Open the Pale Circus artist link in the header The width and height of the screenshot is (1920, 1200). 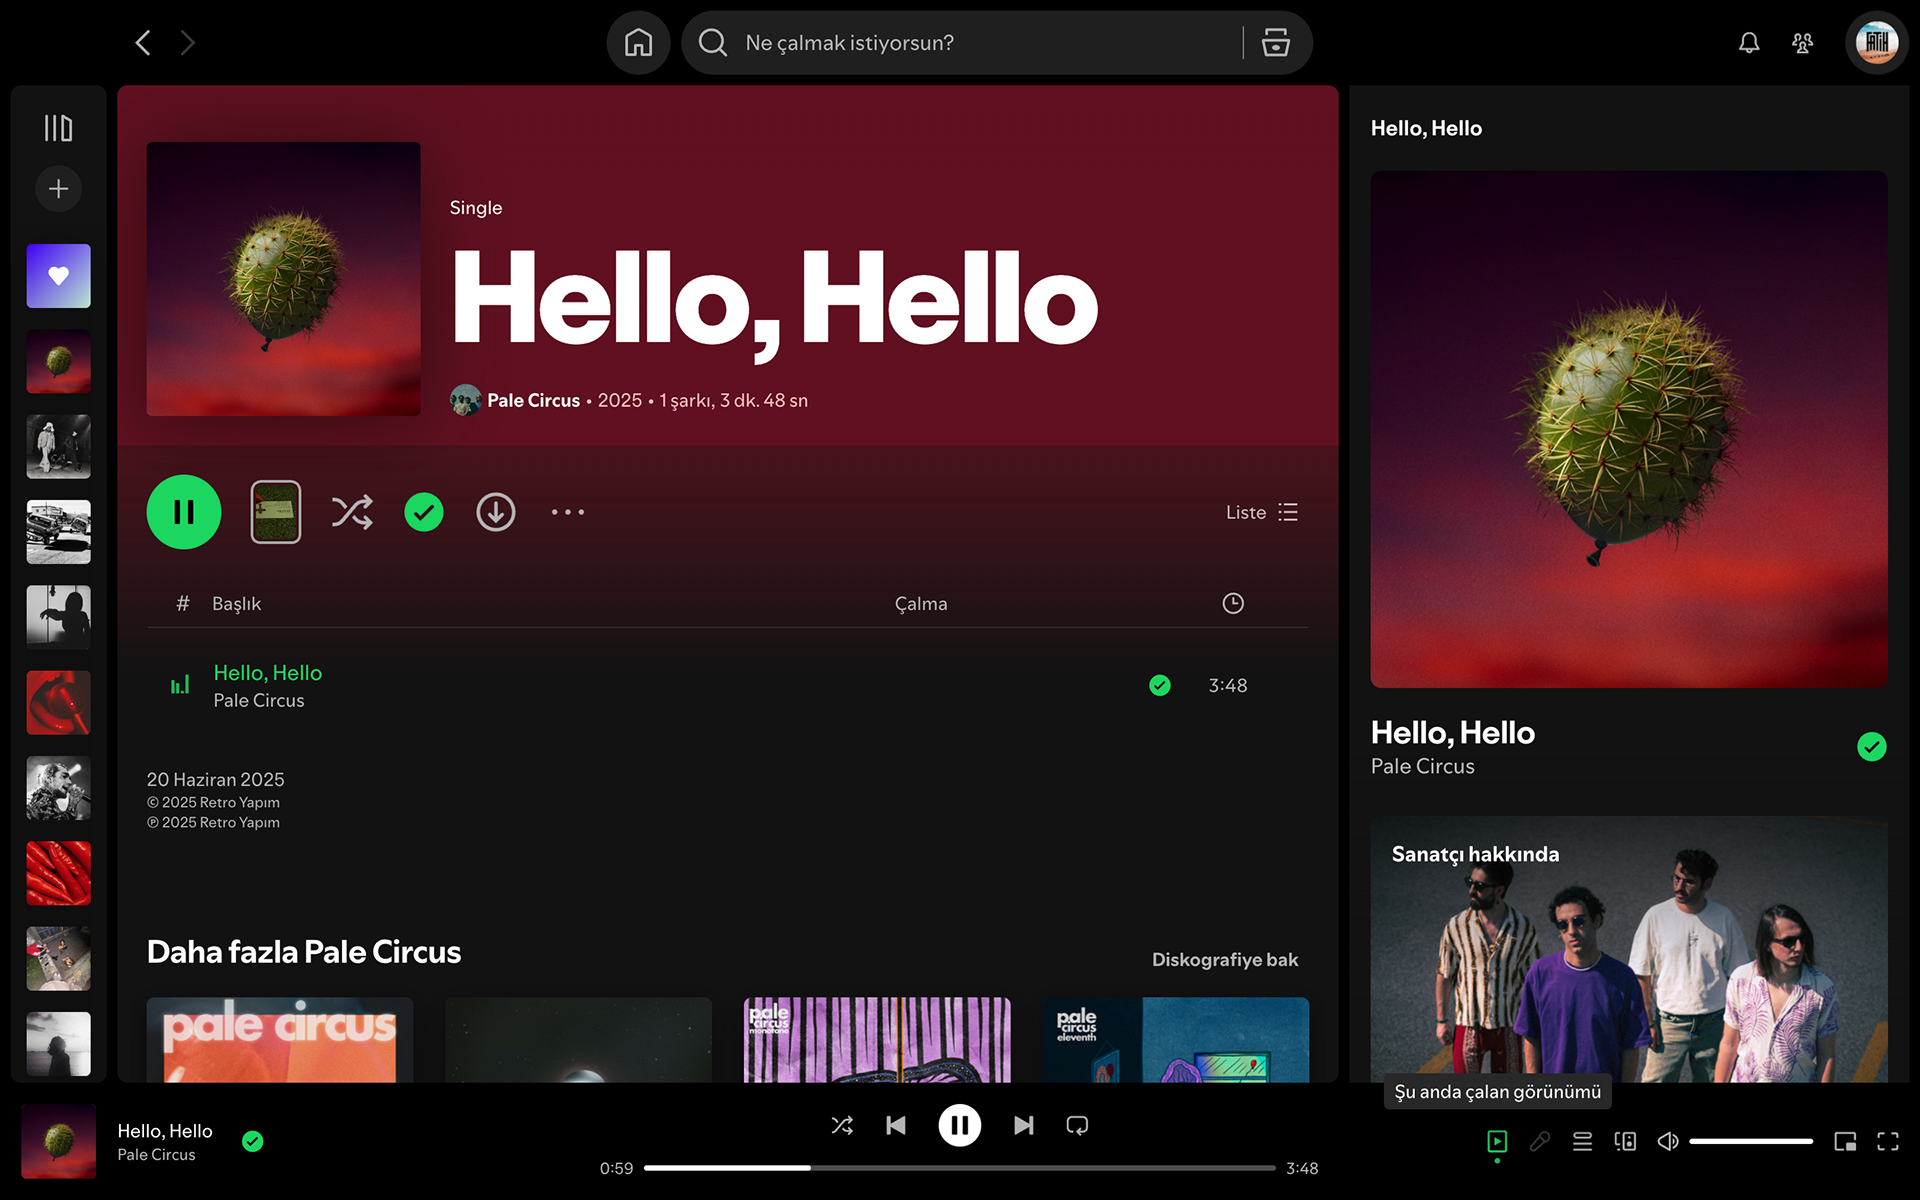(x=533, y=400)
